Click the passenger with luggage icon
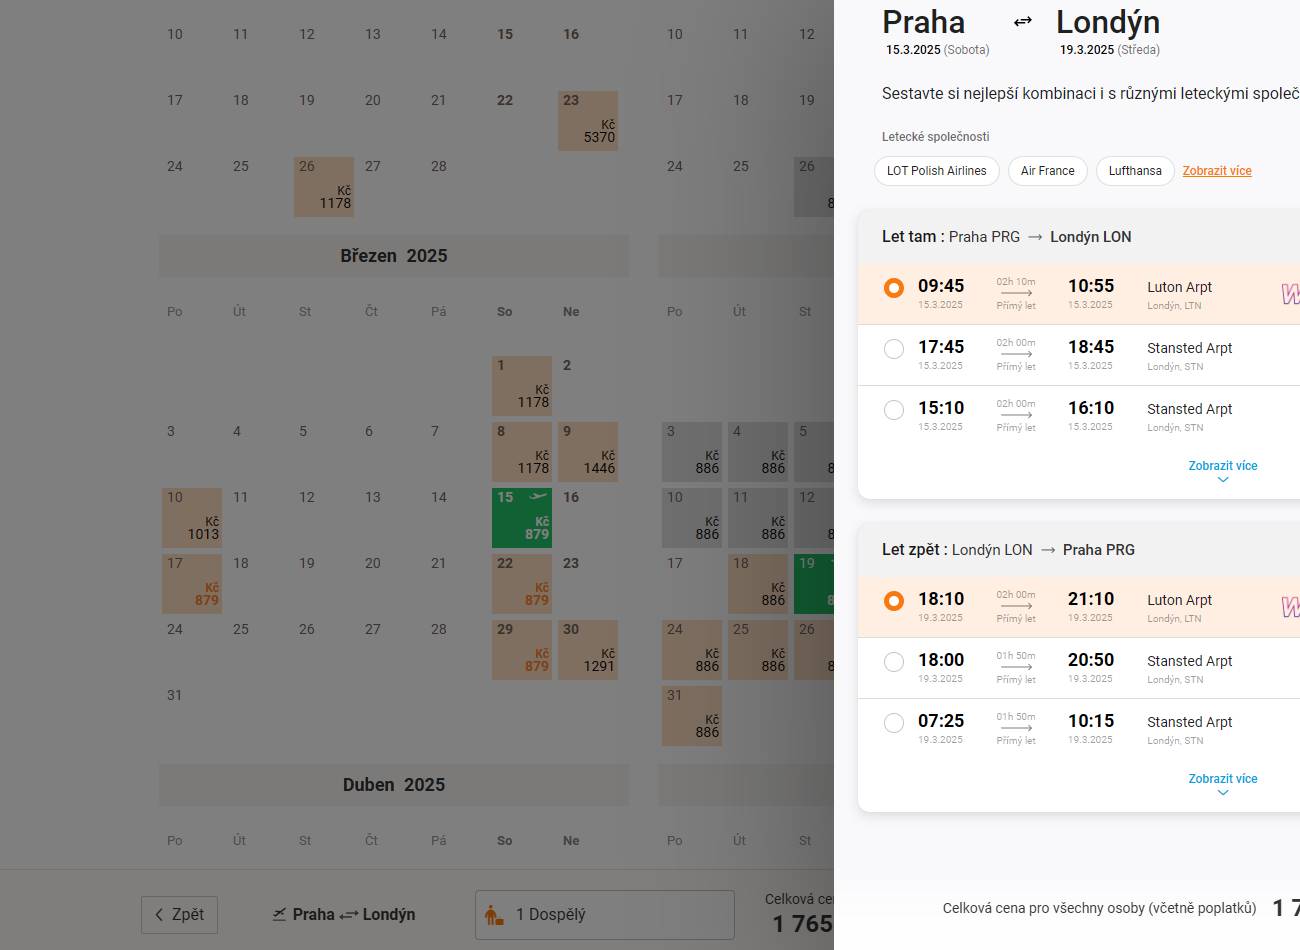Image resolution: width=1300 pixels, height=950 pixels. pos(494,915)
